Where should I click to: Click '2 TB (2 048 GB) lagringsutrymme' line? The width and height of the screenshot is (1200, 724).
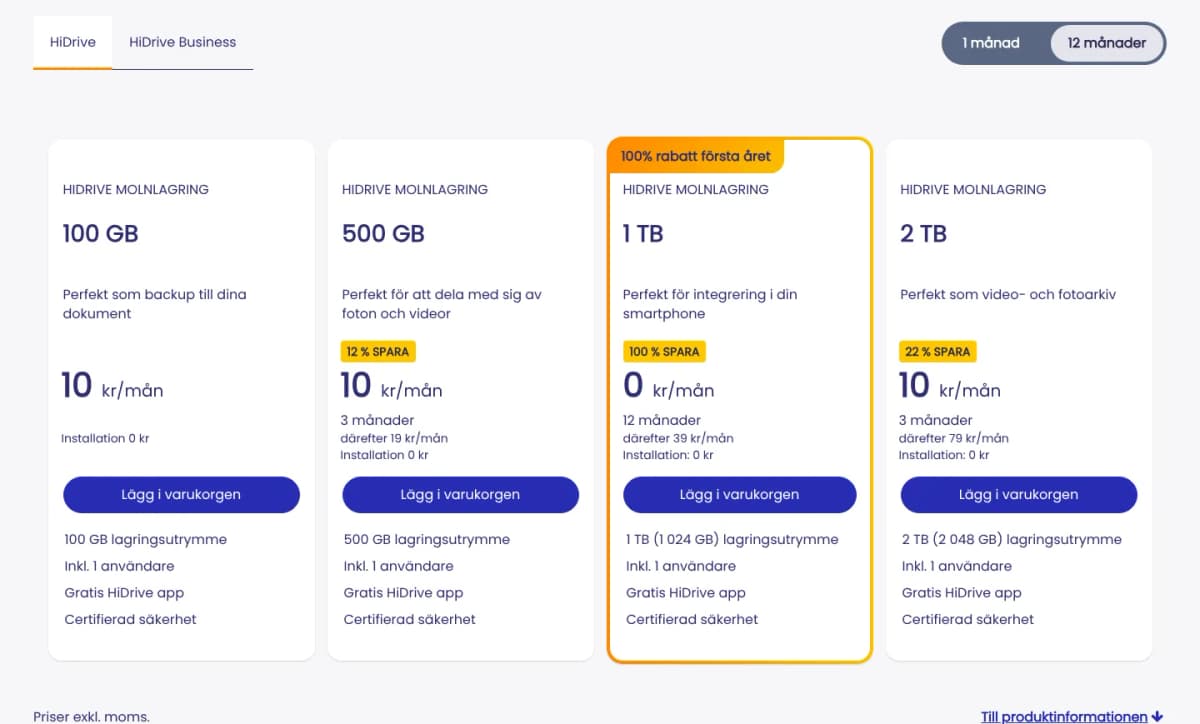coord(1012,540)
